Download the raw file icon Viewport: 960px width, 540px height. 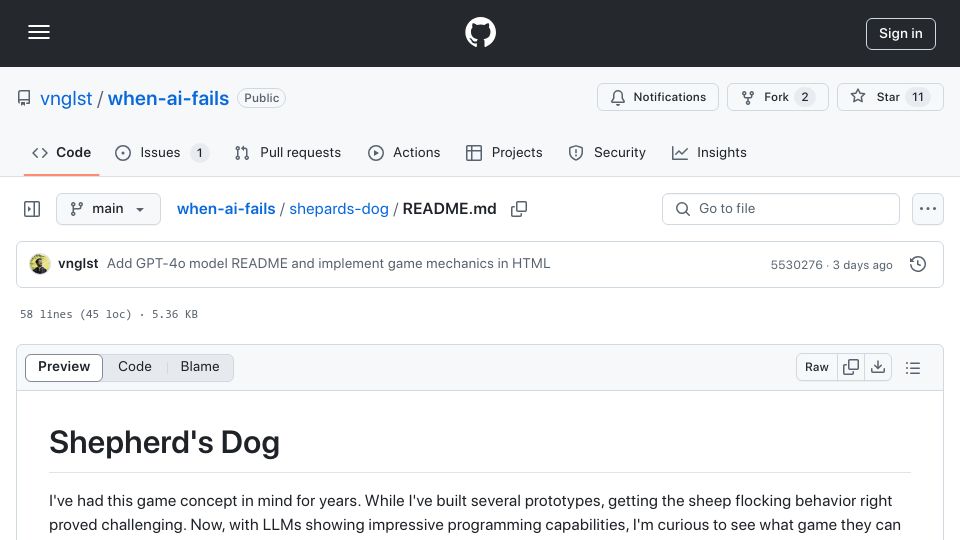click(x=878, y=367)
